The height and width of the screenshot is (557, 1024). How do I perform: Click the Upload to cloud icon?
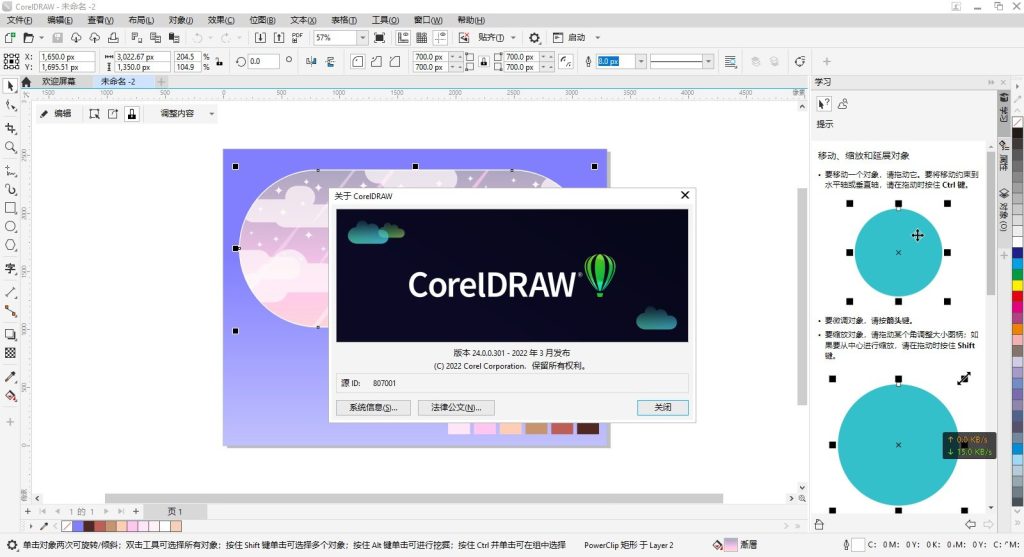95,38
